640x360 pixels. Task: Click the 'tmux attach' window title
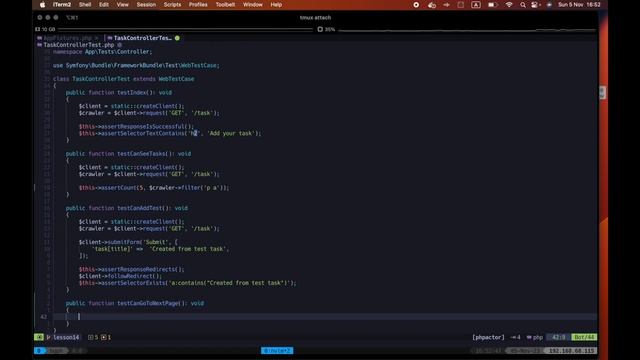pyautogui.click(x=315, y=18)
